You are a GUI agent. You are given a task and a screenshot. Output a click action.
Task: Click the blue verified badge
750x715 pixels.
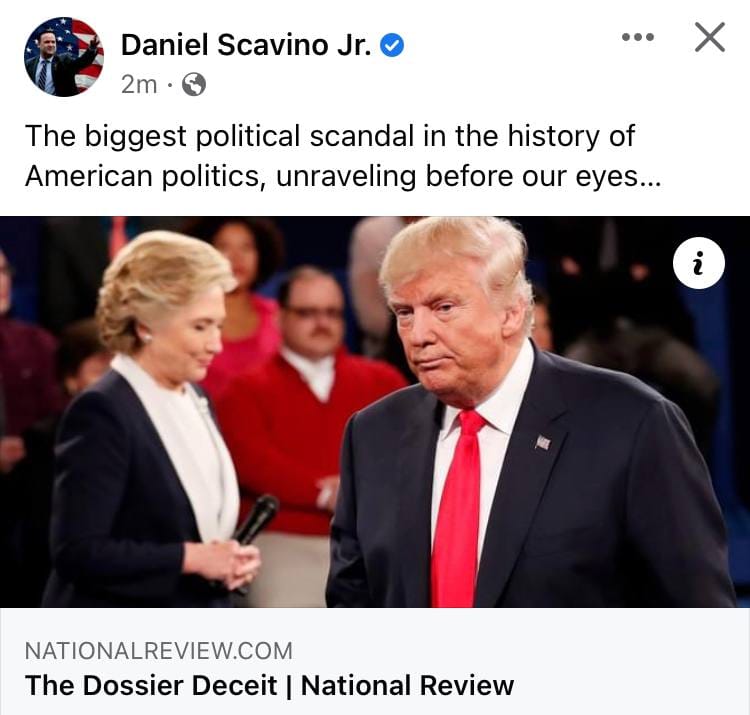[392, 45]
